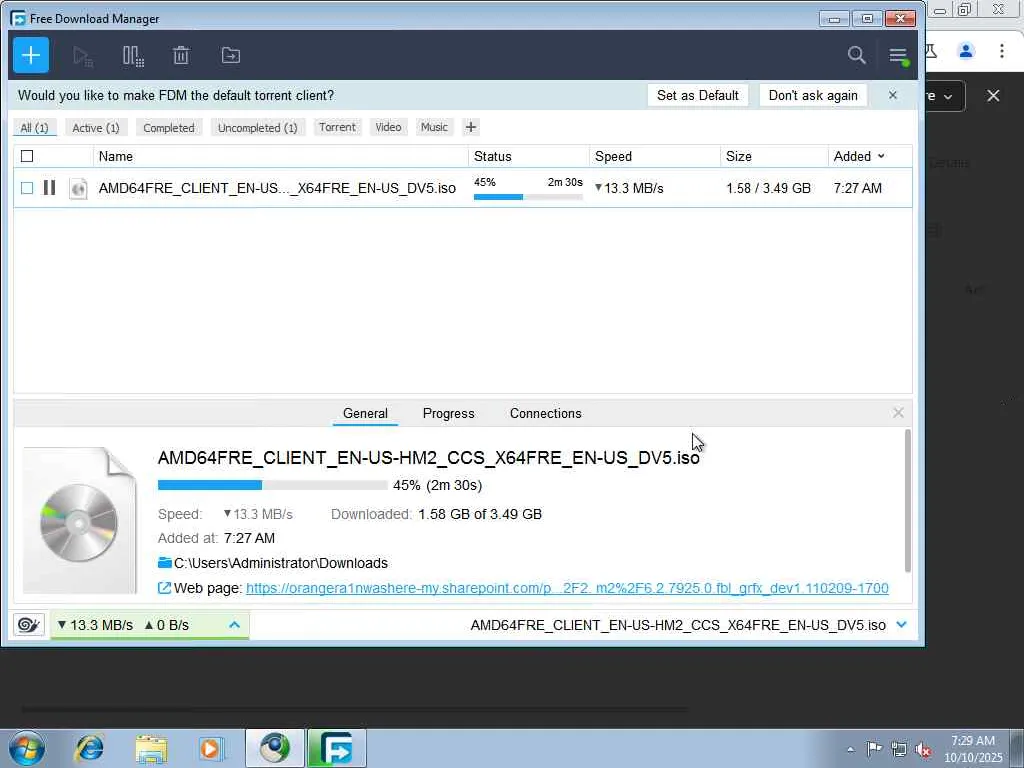
Task: Open Windows Media Player from taskbar
Action: [x=211, y=748]
